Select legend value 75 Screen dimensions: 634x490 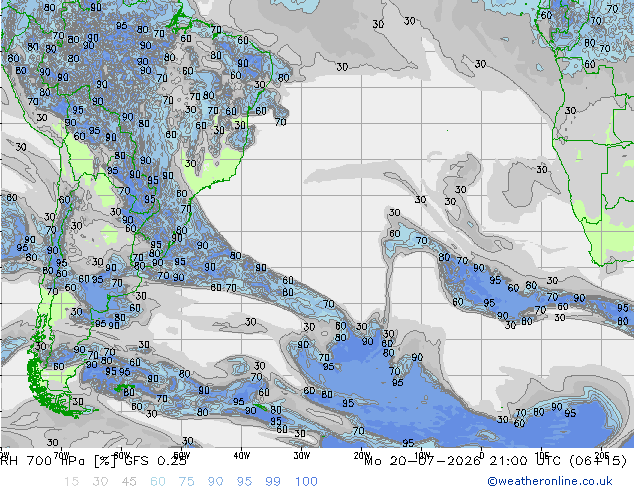tap(186, 482)
